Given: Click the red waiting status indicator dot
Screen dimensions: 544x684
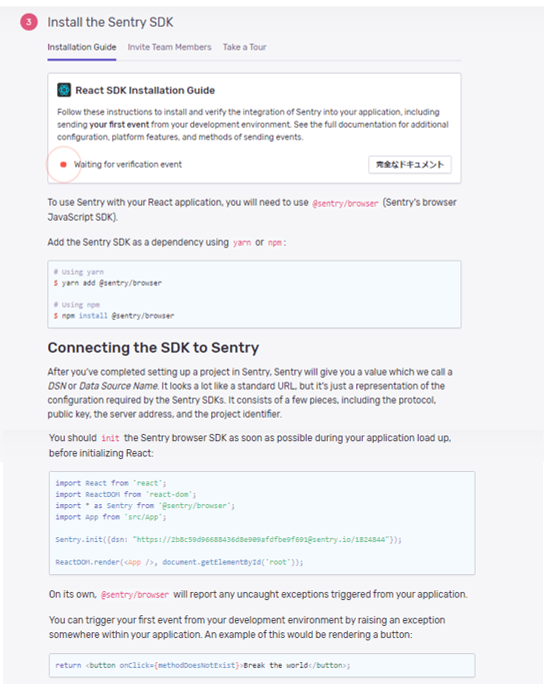Looking at the screenshot, I should point(63,164).
